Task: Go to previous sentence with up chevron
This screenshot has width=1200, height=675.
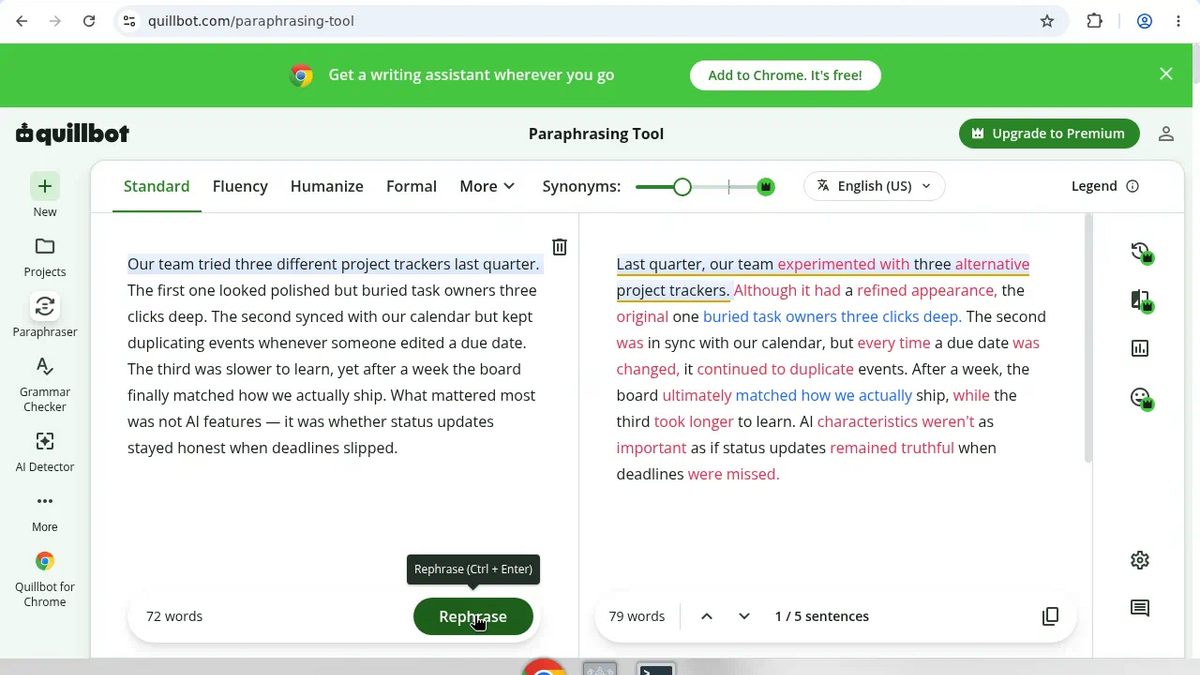Action: pos(706,616)
